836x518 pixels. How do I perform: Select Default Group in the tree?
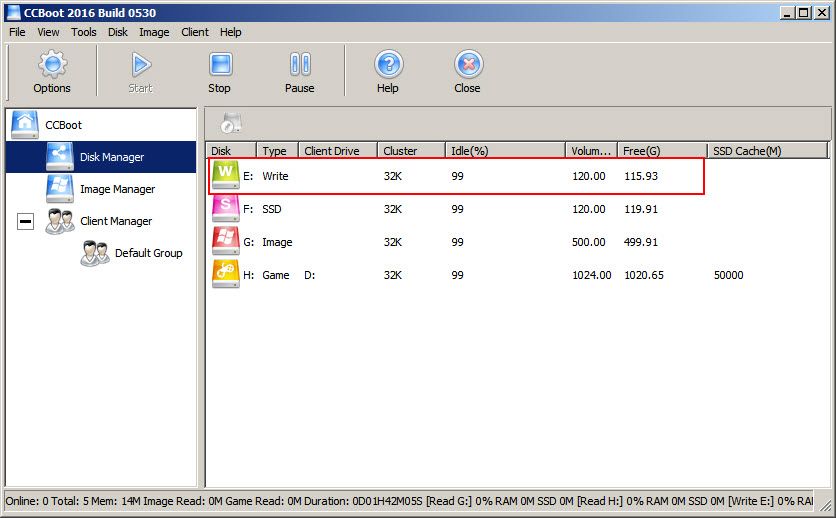pyautogui.click(x=148, y=253)
